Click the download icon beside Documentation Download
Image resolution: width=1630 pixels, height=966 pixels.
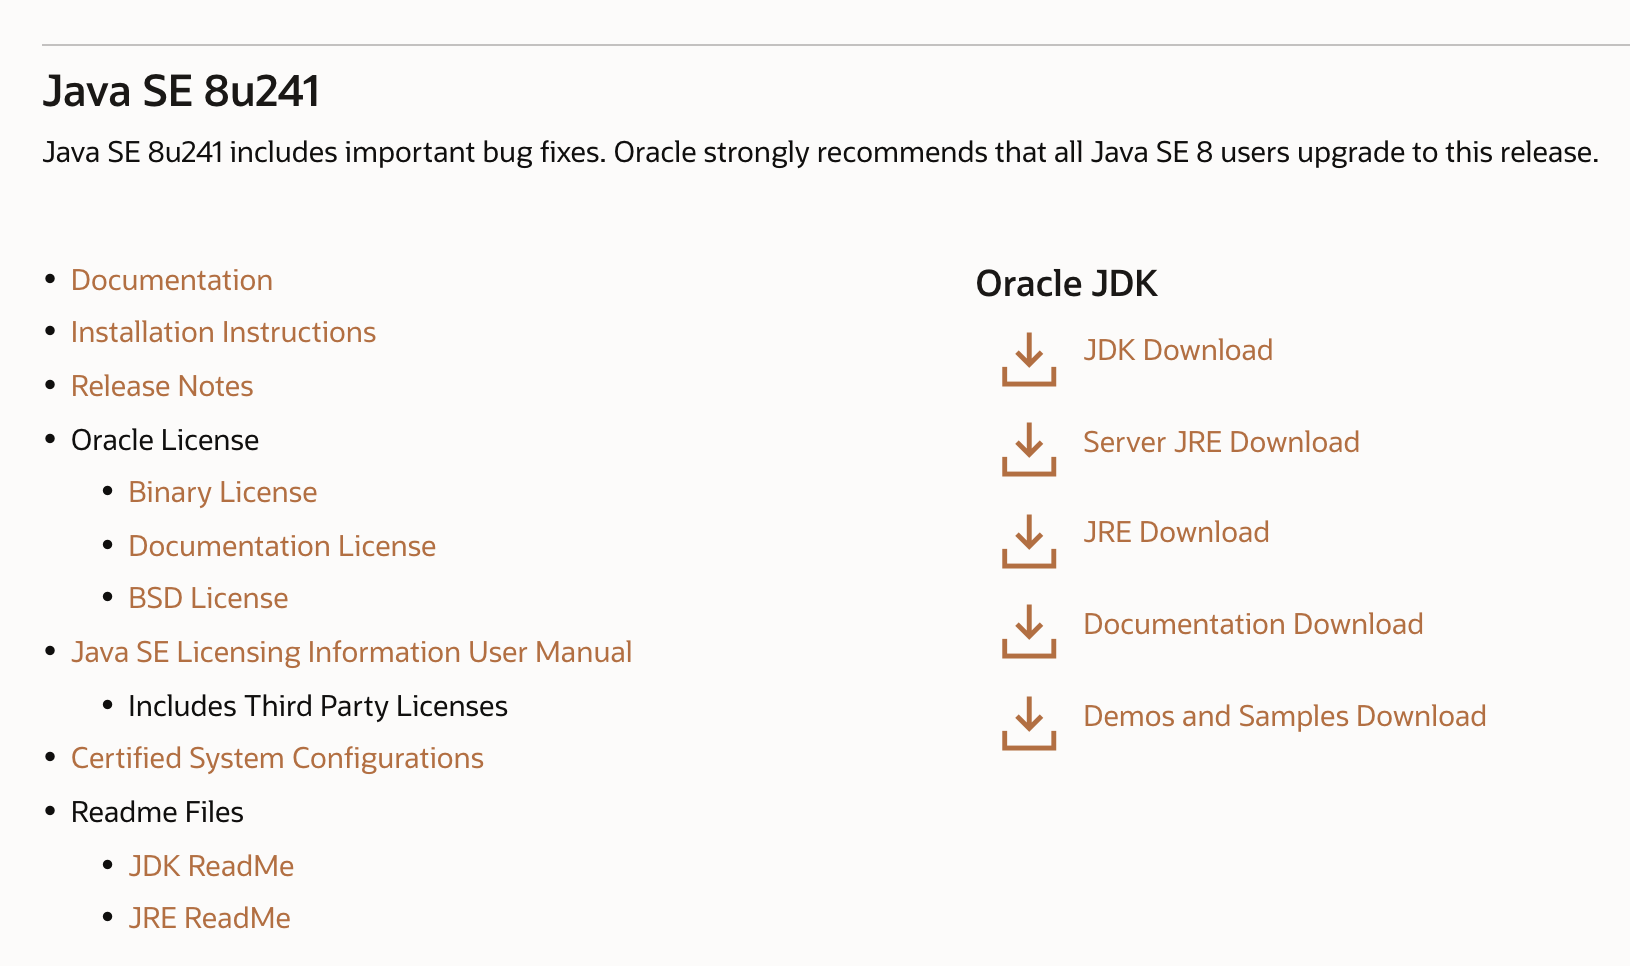pos(1029,632)
